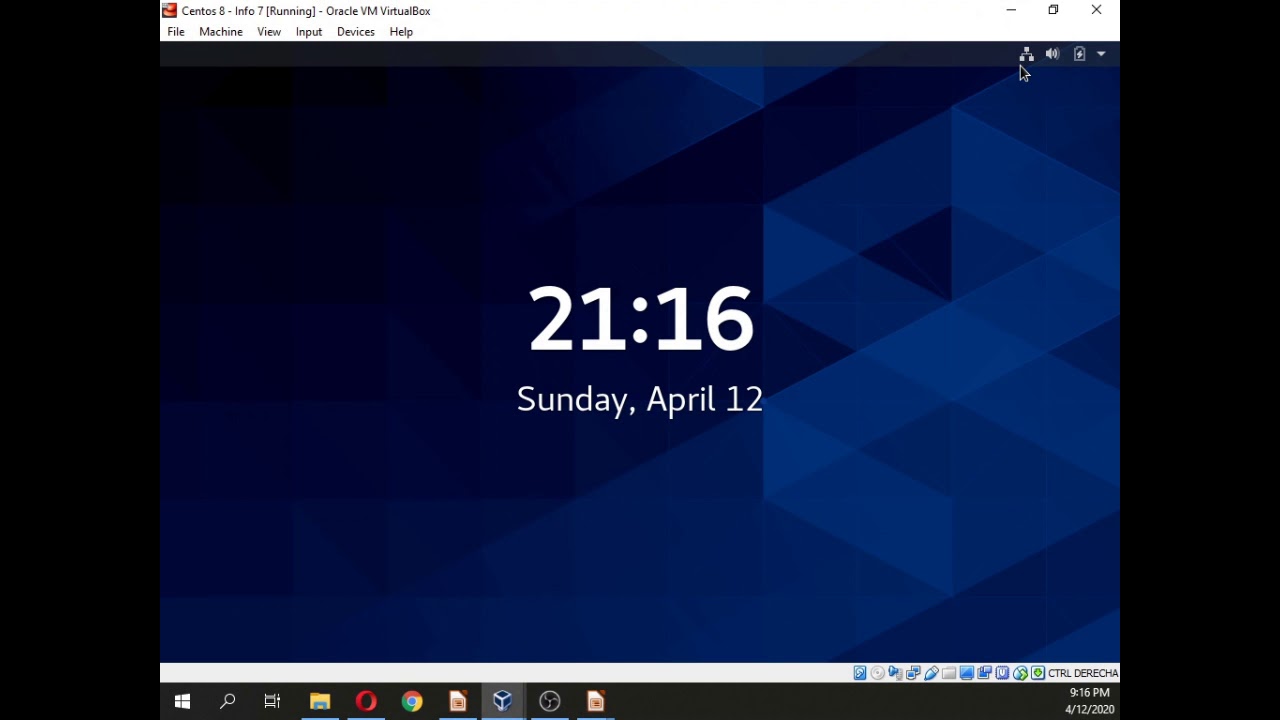Click the battery charging icon in CentOS top bar
Viewport: 1280px width, 720px height.
[x=1079, y=54]
